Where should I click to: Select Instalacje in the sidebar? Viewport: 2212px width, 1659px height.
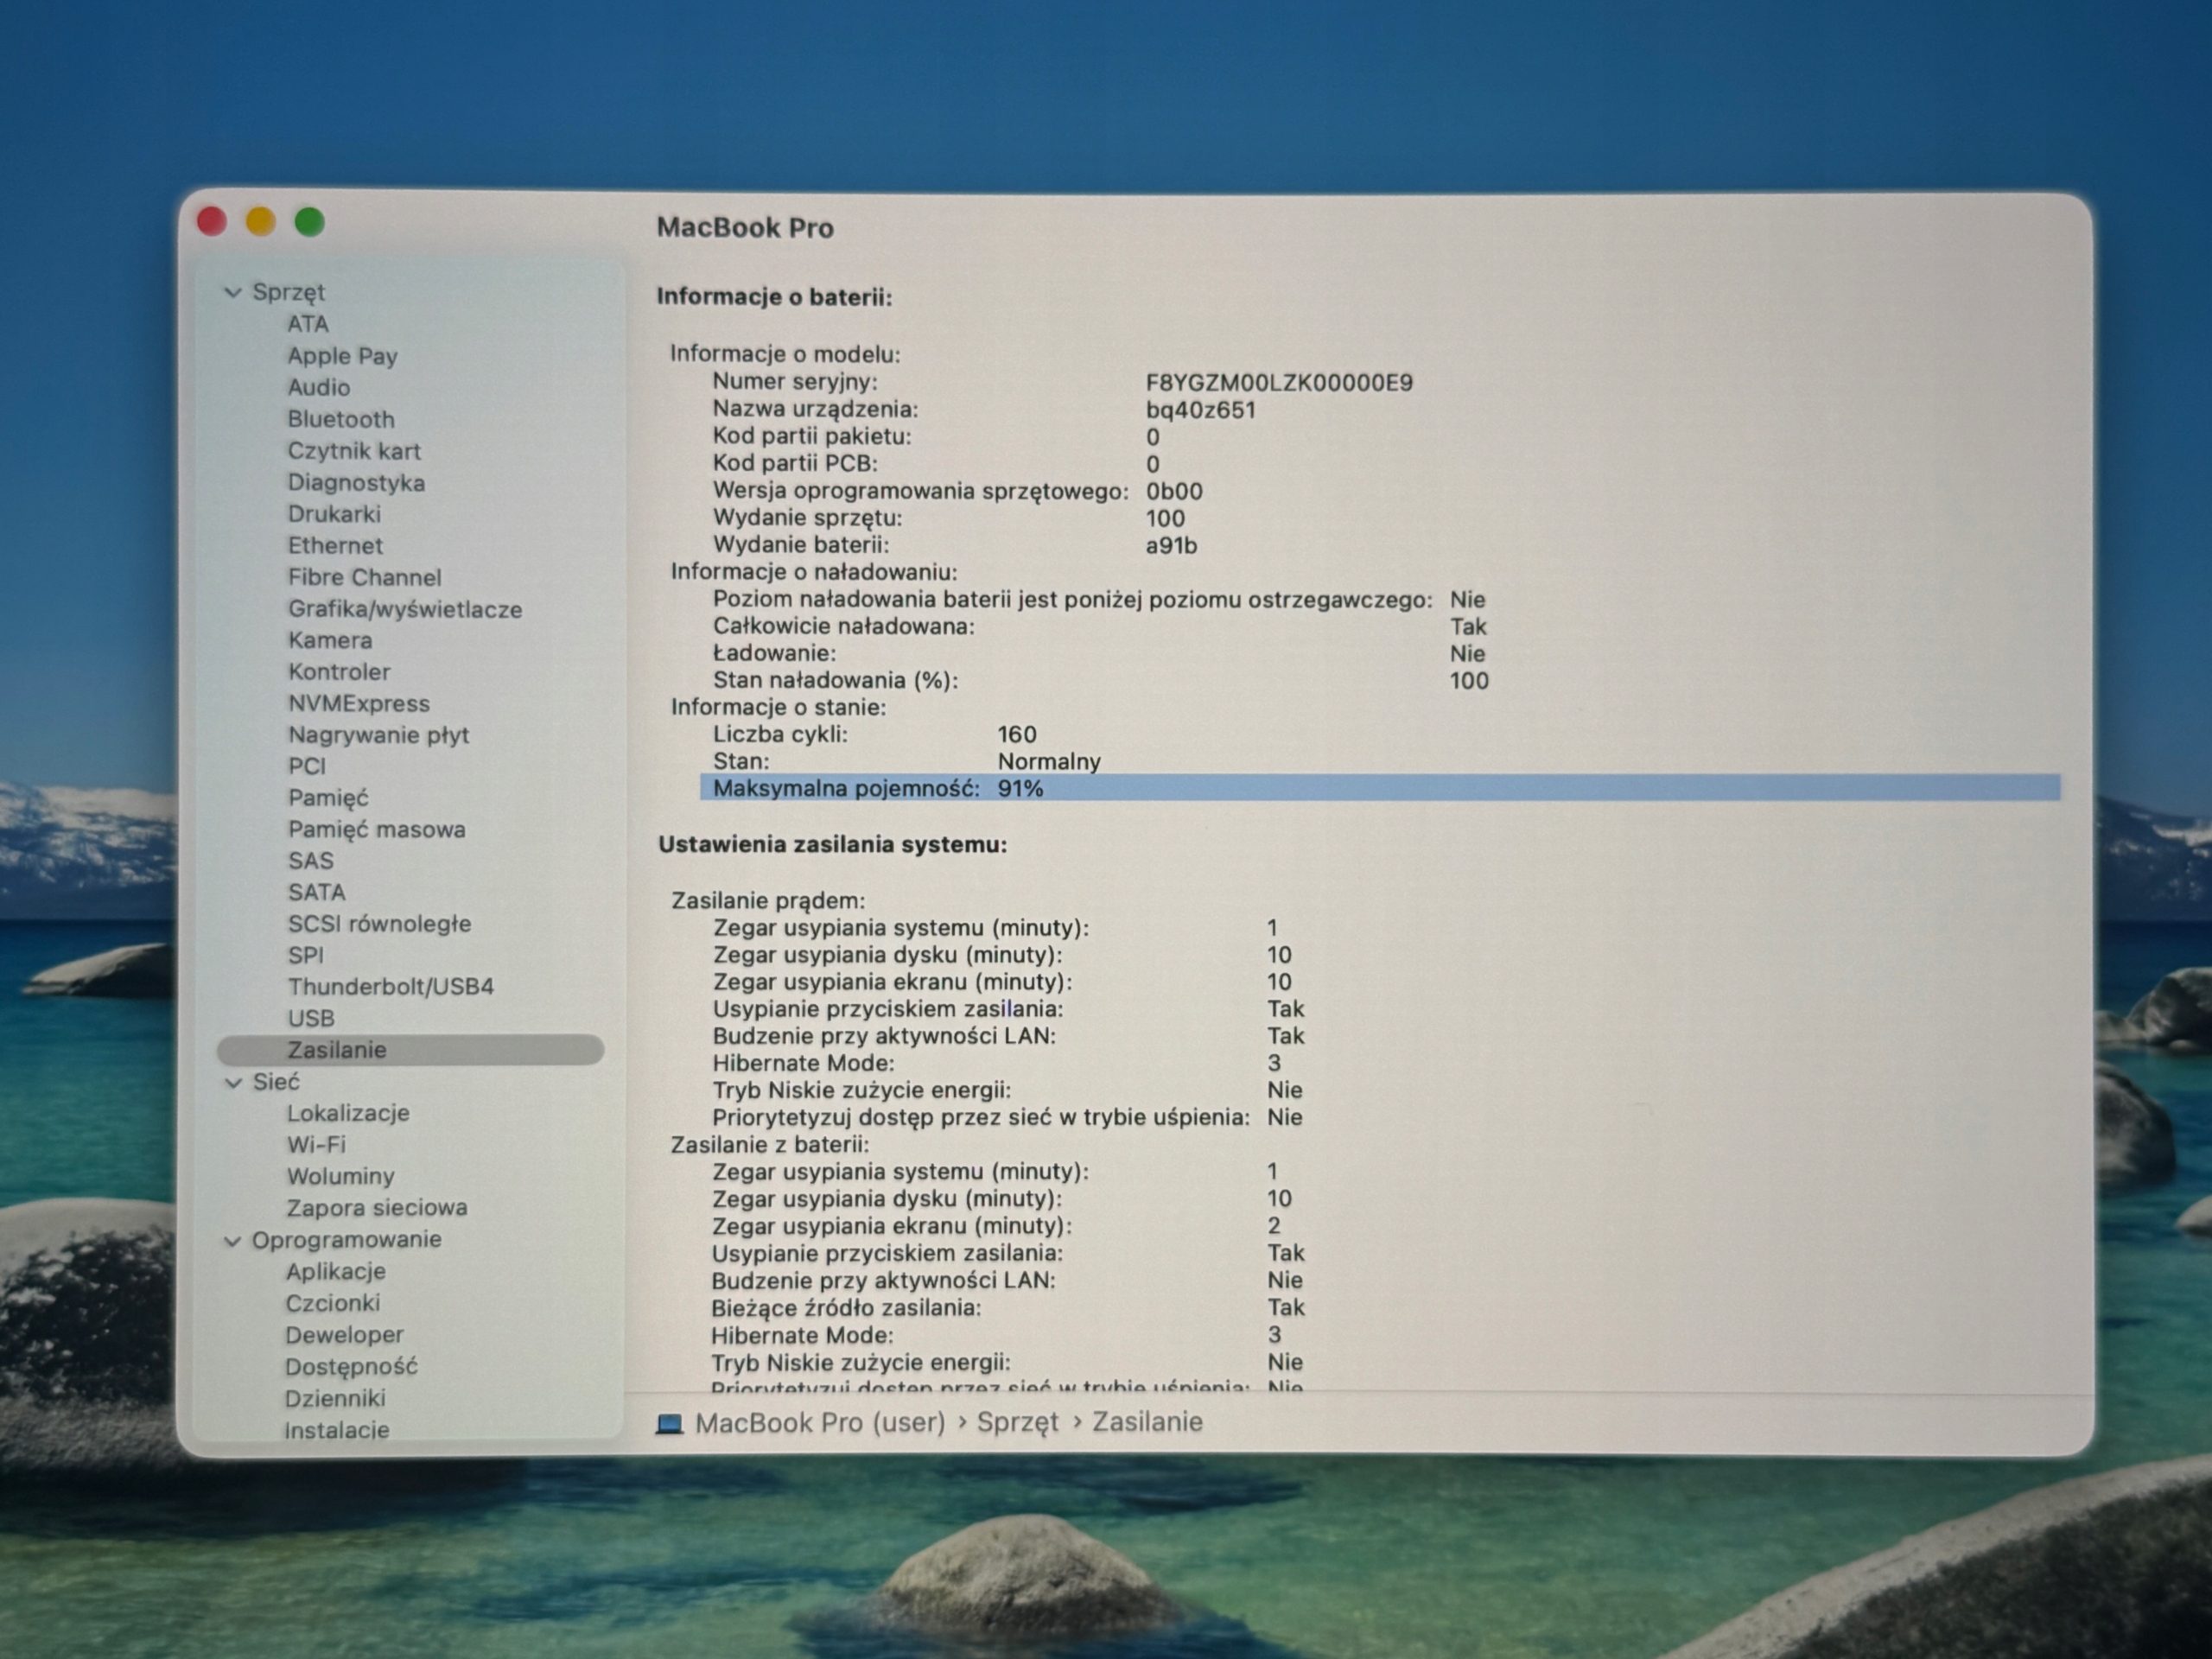coord(336,1430)
